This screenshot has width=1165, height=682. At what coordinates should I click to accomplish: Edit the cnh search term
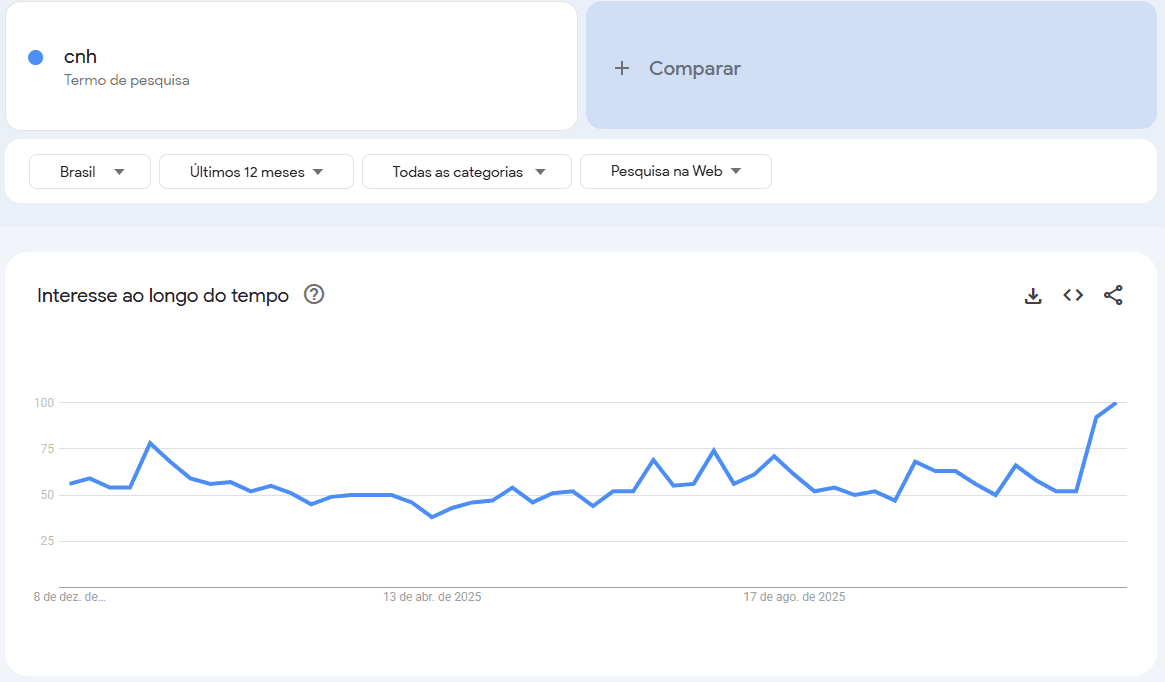81,57
